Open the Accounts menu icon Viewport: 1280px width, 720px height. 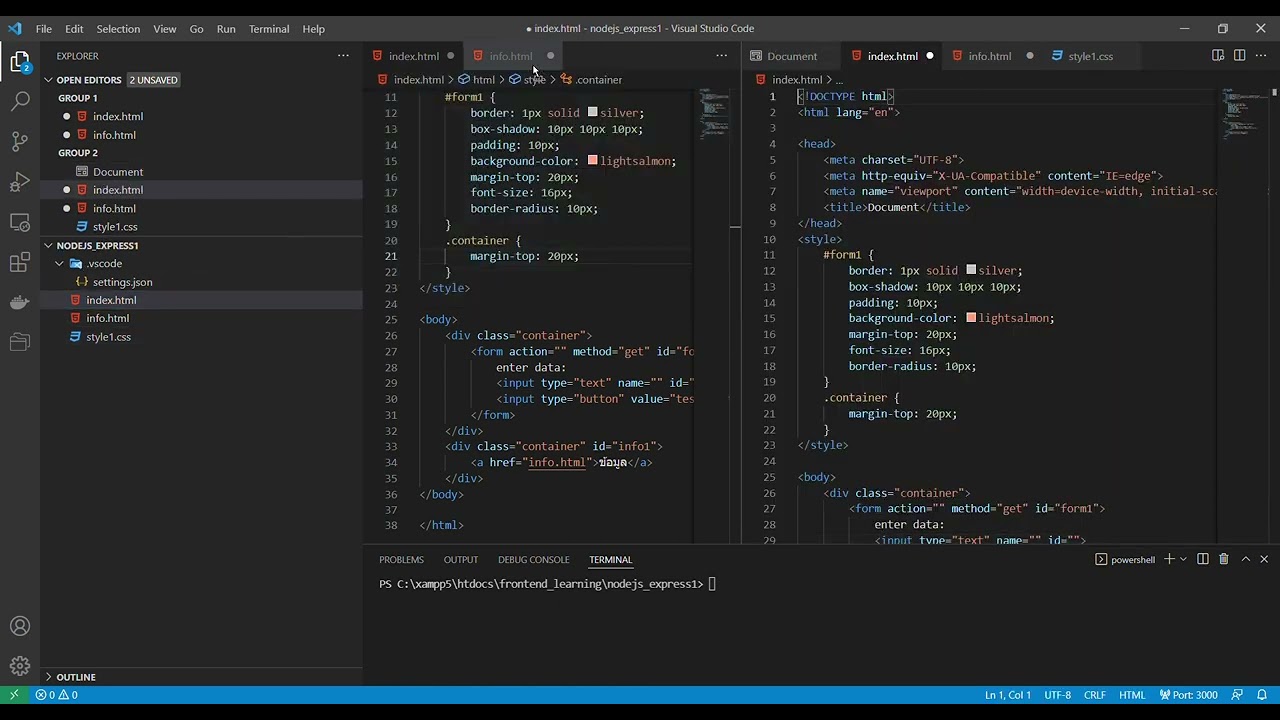20,627
